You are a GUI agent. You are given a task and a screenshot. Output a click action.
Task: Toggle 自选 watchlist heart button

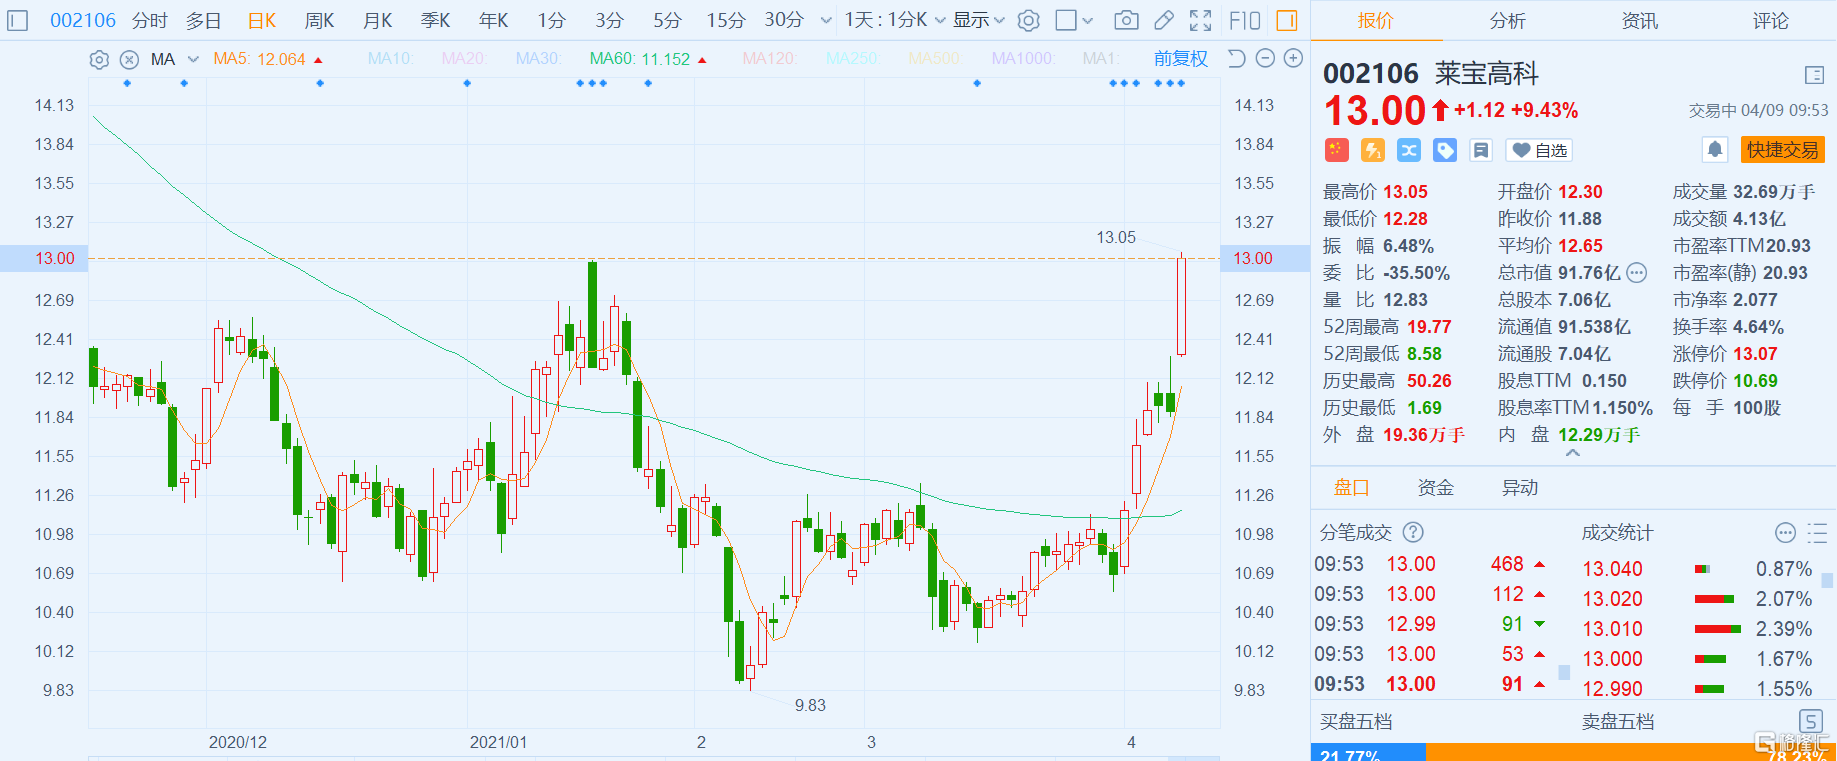1539,150
